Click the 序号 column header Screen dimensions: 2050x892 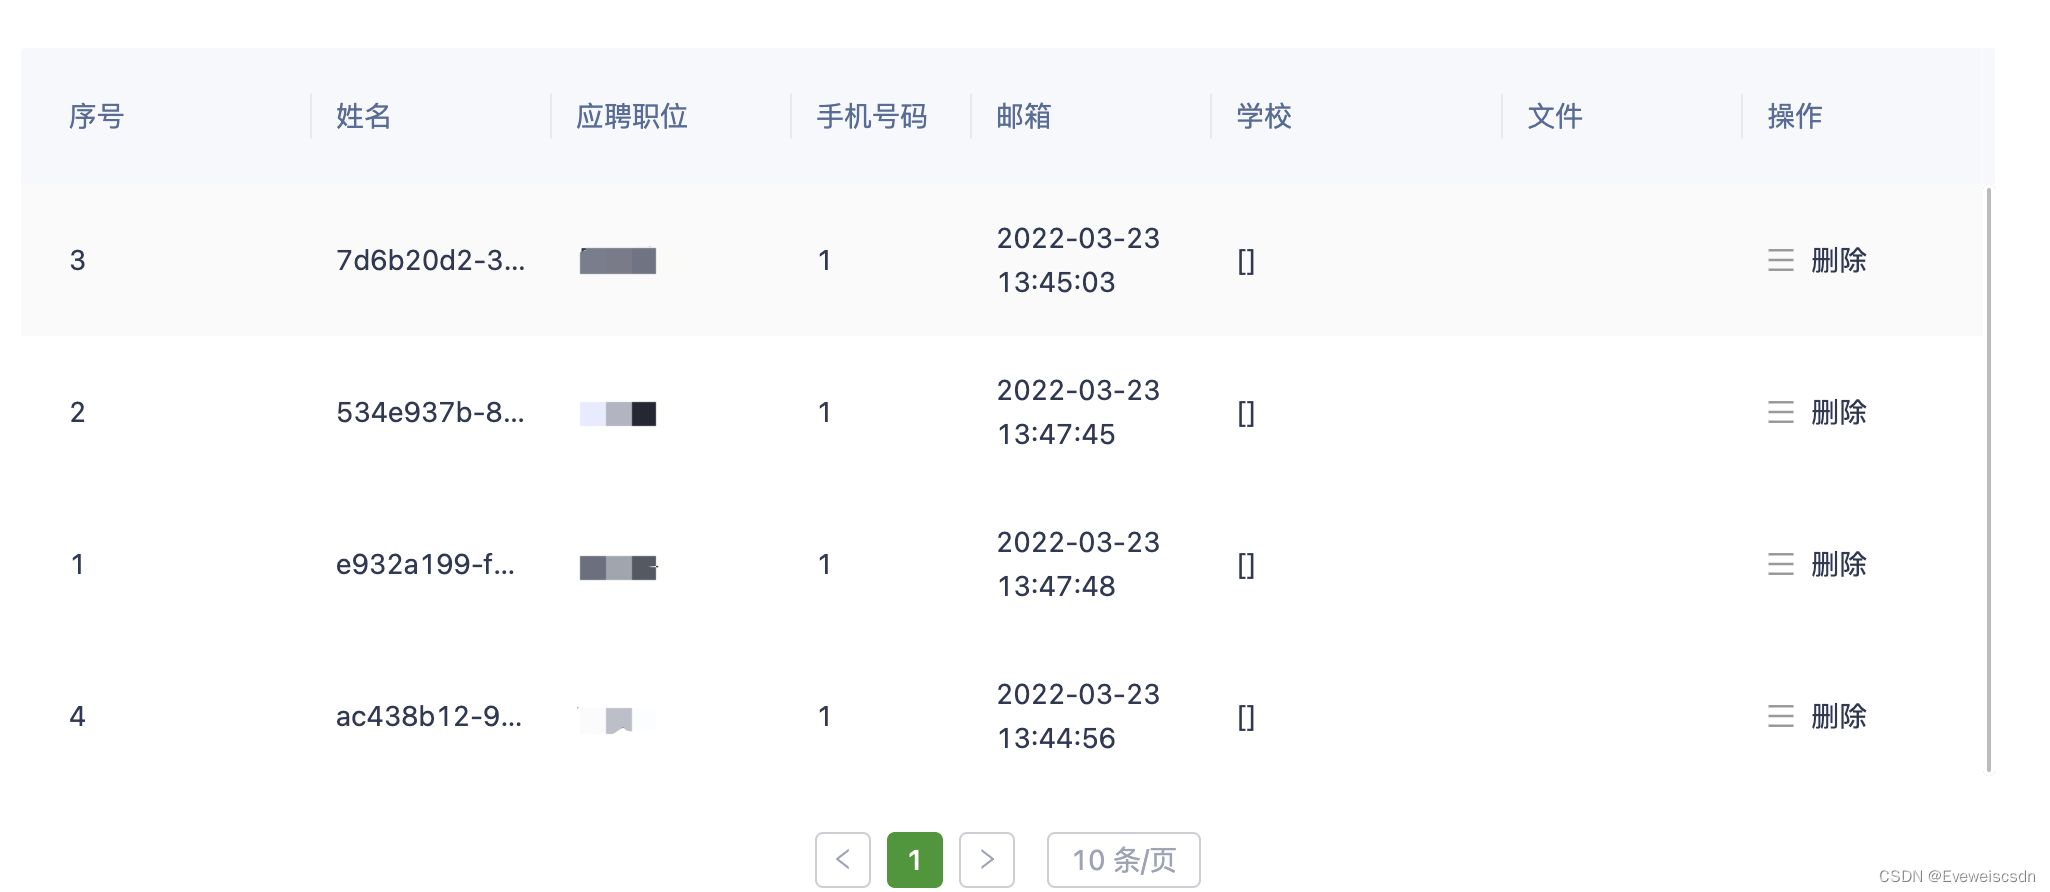96,116
